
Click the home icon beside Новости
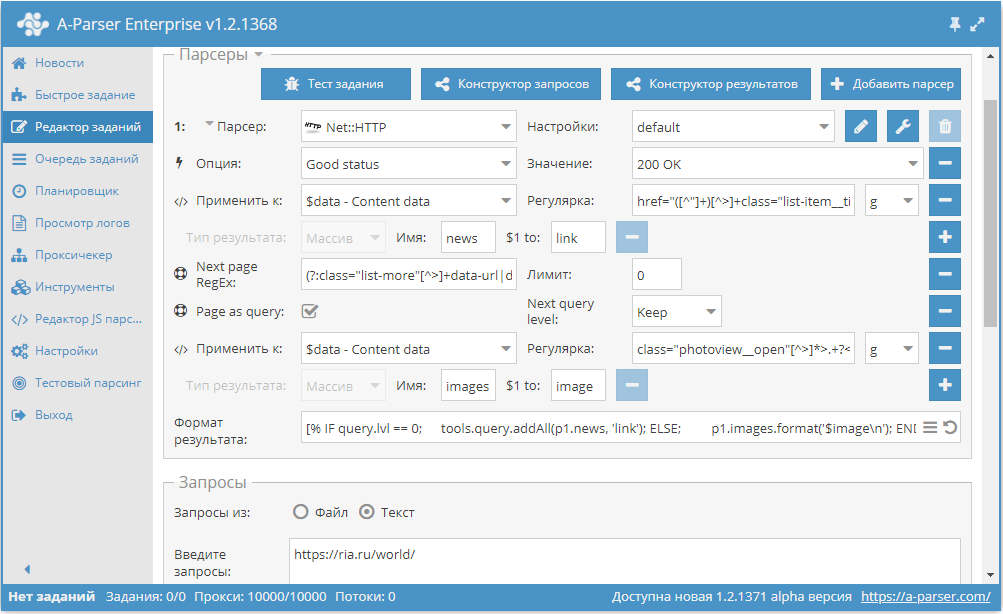click(x=19, y=63)
